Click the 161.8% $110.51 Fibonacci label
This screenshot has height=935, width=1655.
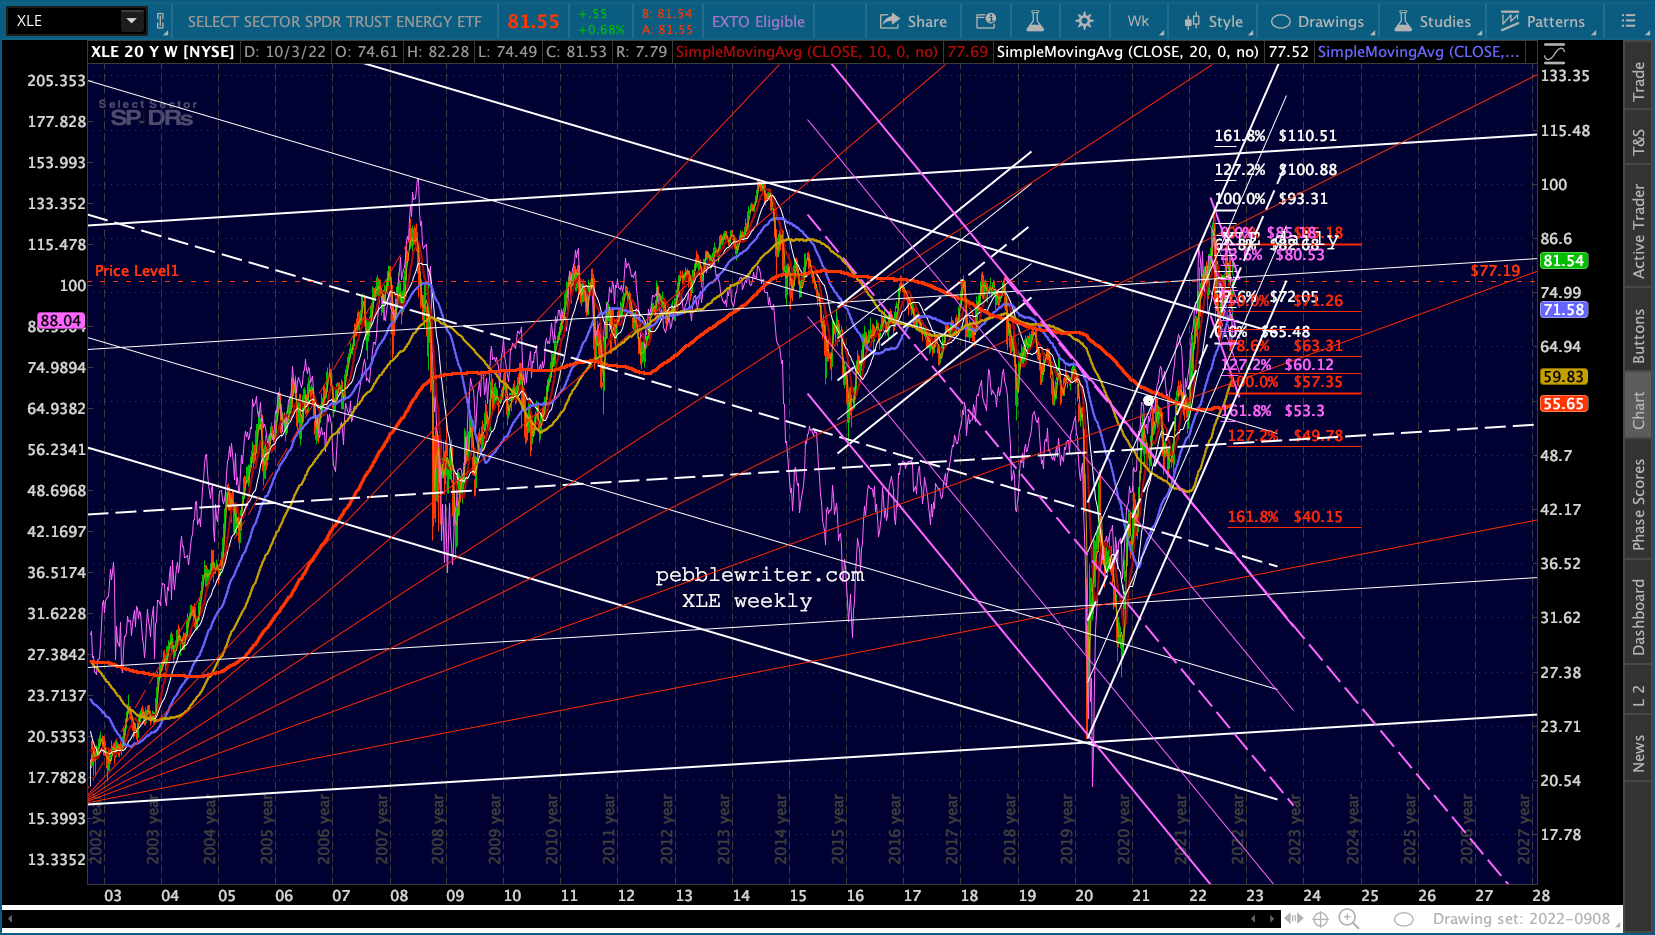tap(1275, 136)
